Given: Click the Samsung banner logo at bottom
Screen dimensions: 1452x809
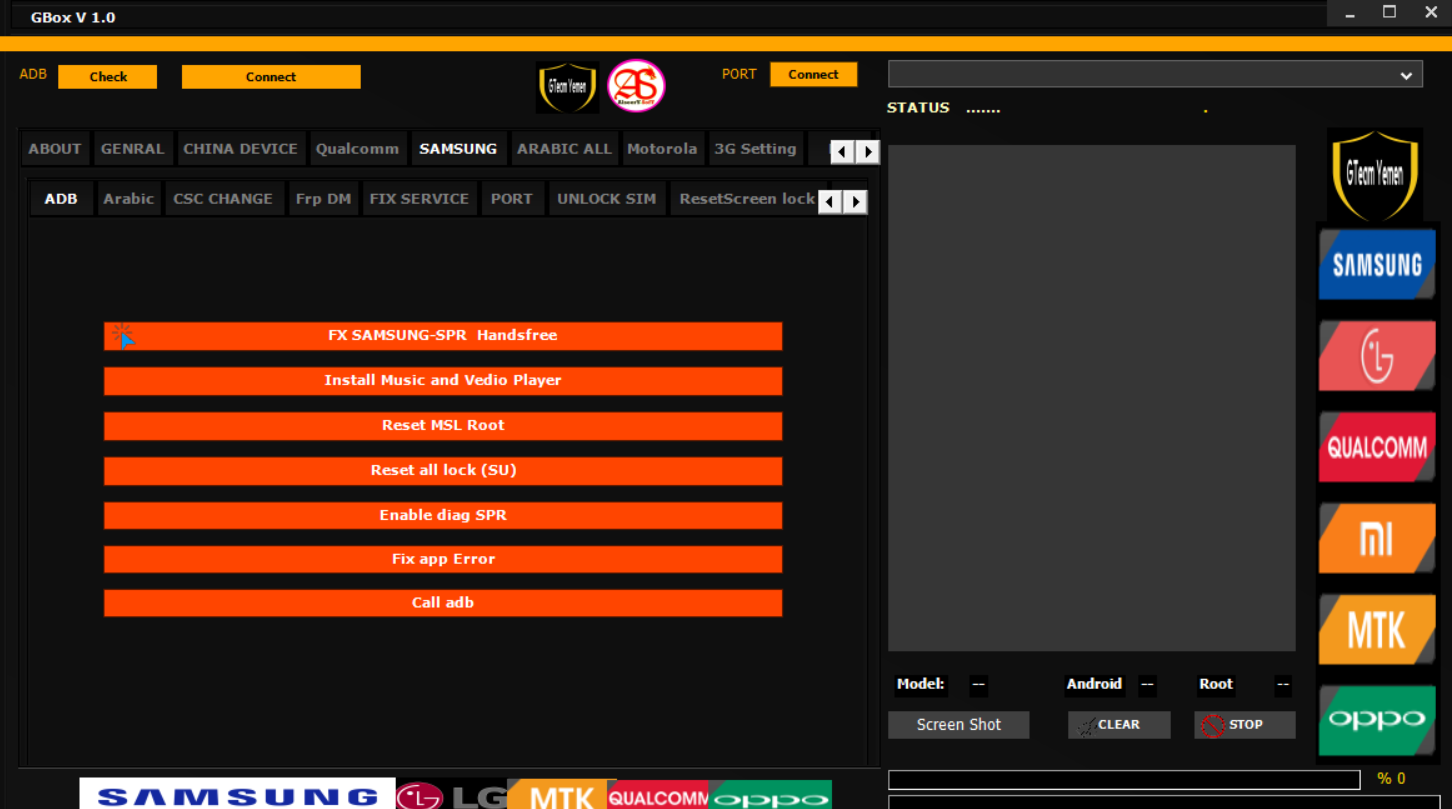Looking at the screenshot, I should (238, 795).
